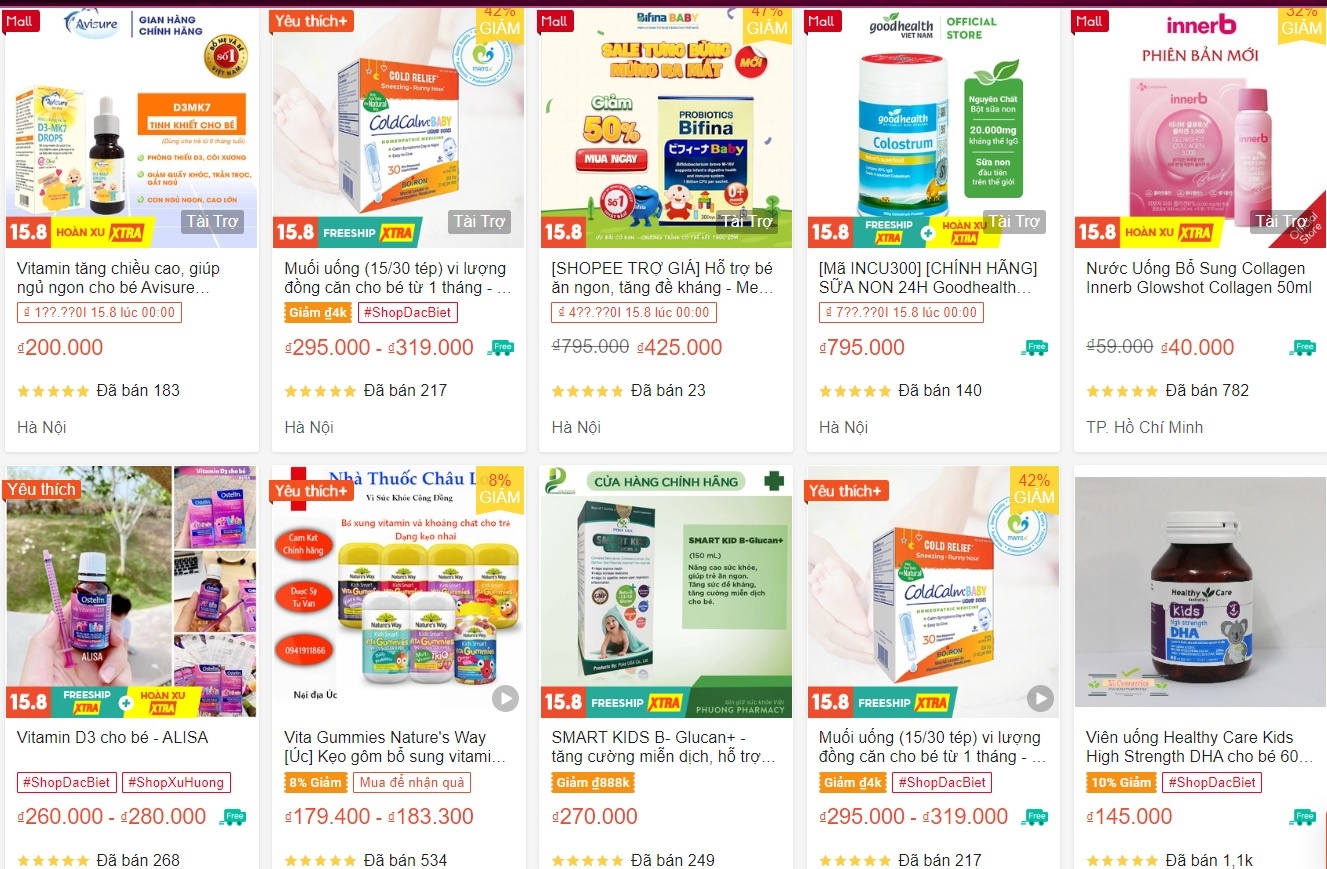Select the Mua để nhận quà tag
1327x869 pixels.
tap(411, 782)
